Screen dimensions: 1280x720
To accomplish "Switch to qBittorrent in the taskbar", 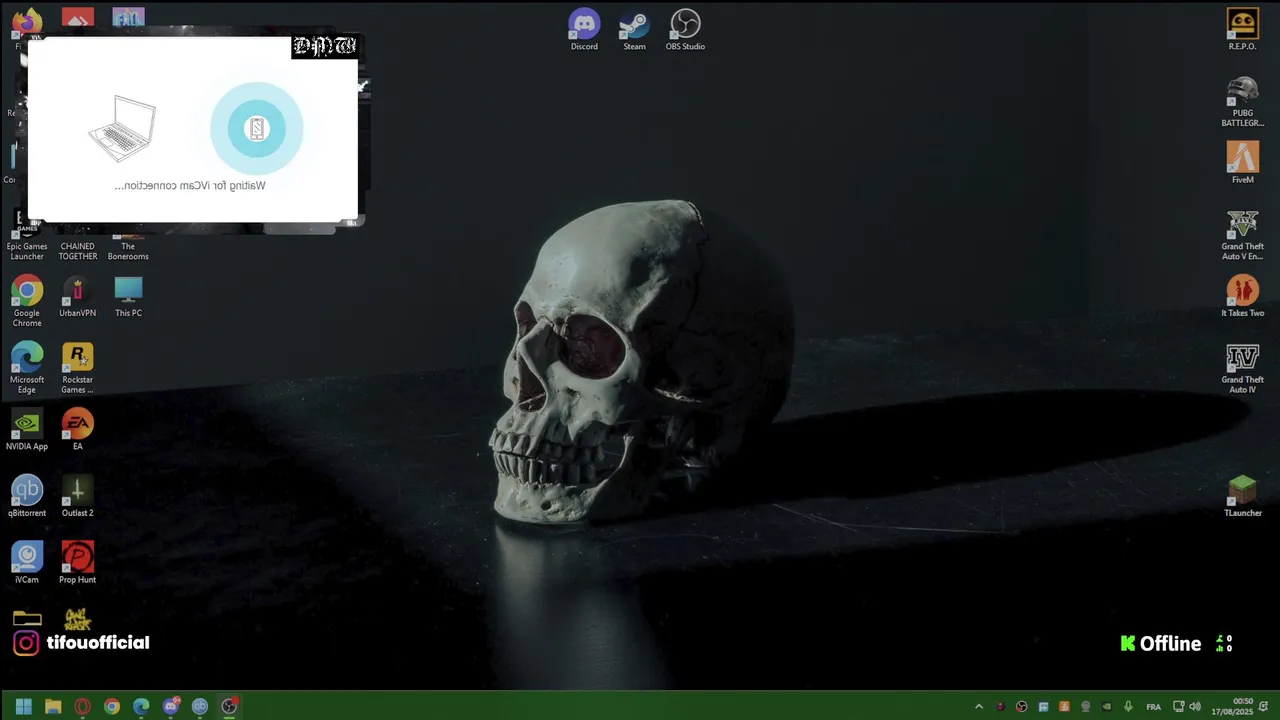I will click(x=200, y=706).
